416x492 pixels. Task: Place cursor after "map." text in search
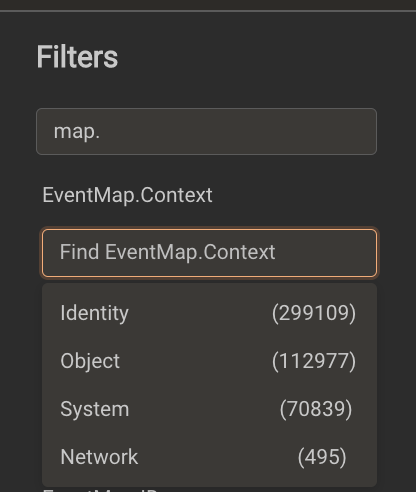pos(101,131)
